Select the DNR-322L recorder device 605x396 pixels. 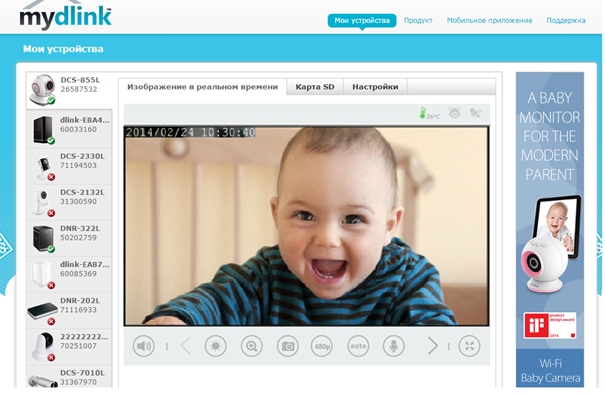pos(69,239)
